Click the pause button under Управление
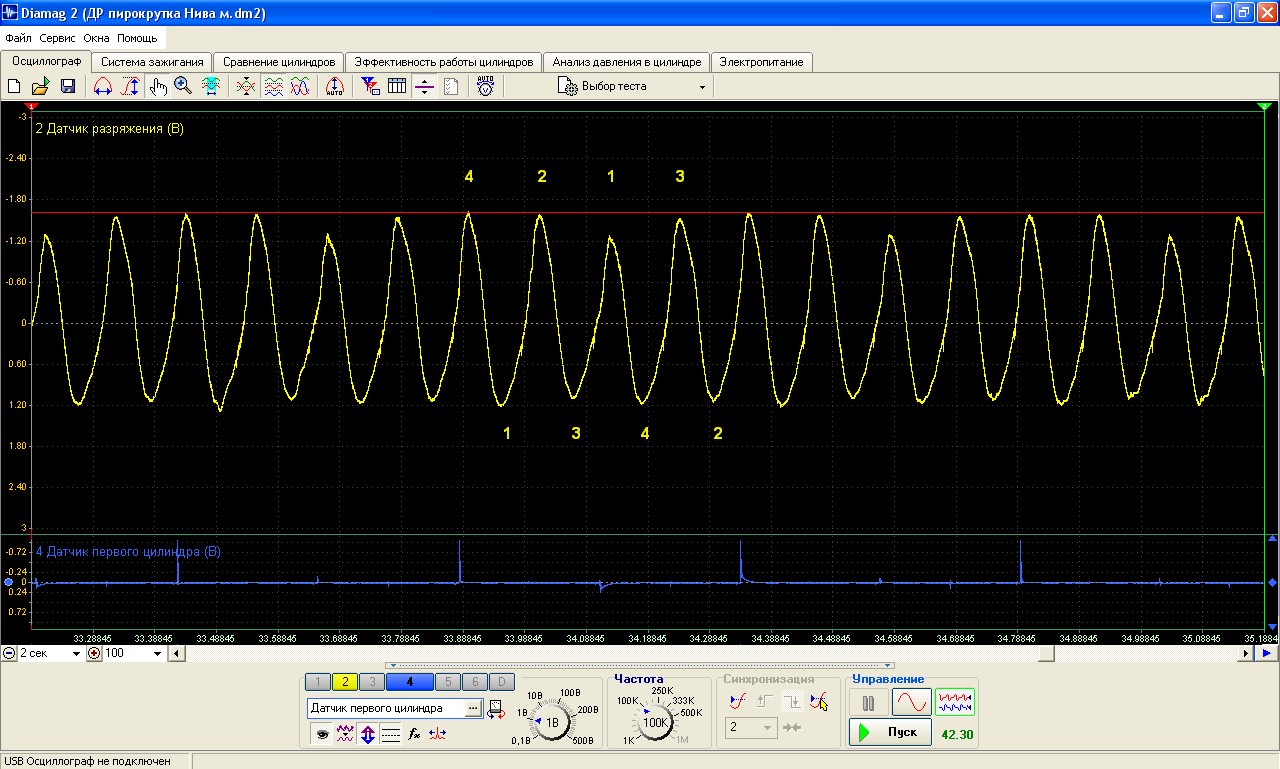Image resolution: width=1280 pixels, height=769 pixels. pyautogui.click(x=868, y=702)
